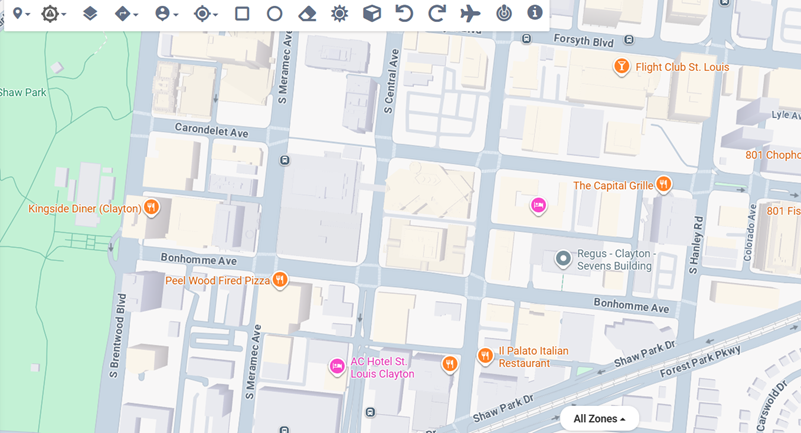Open the info icon
This screenshot has width=801, height=433.
535,12
